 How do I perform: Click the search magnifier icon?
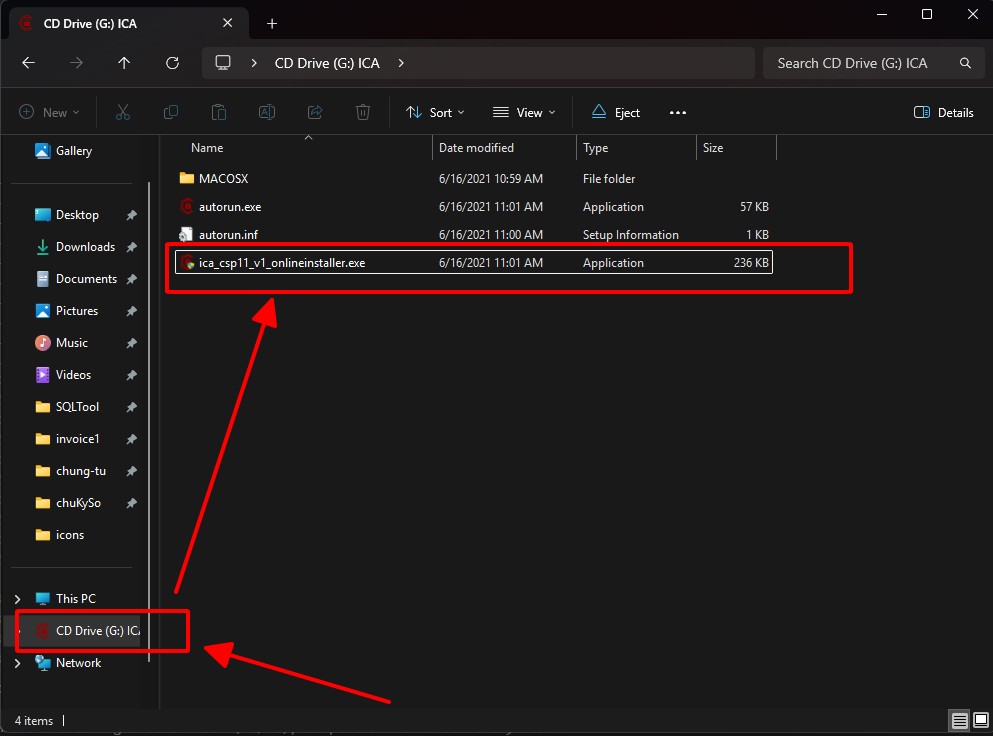point(965,63)
